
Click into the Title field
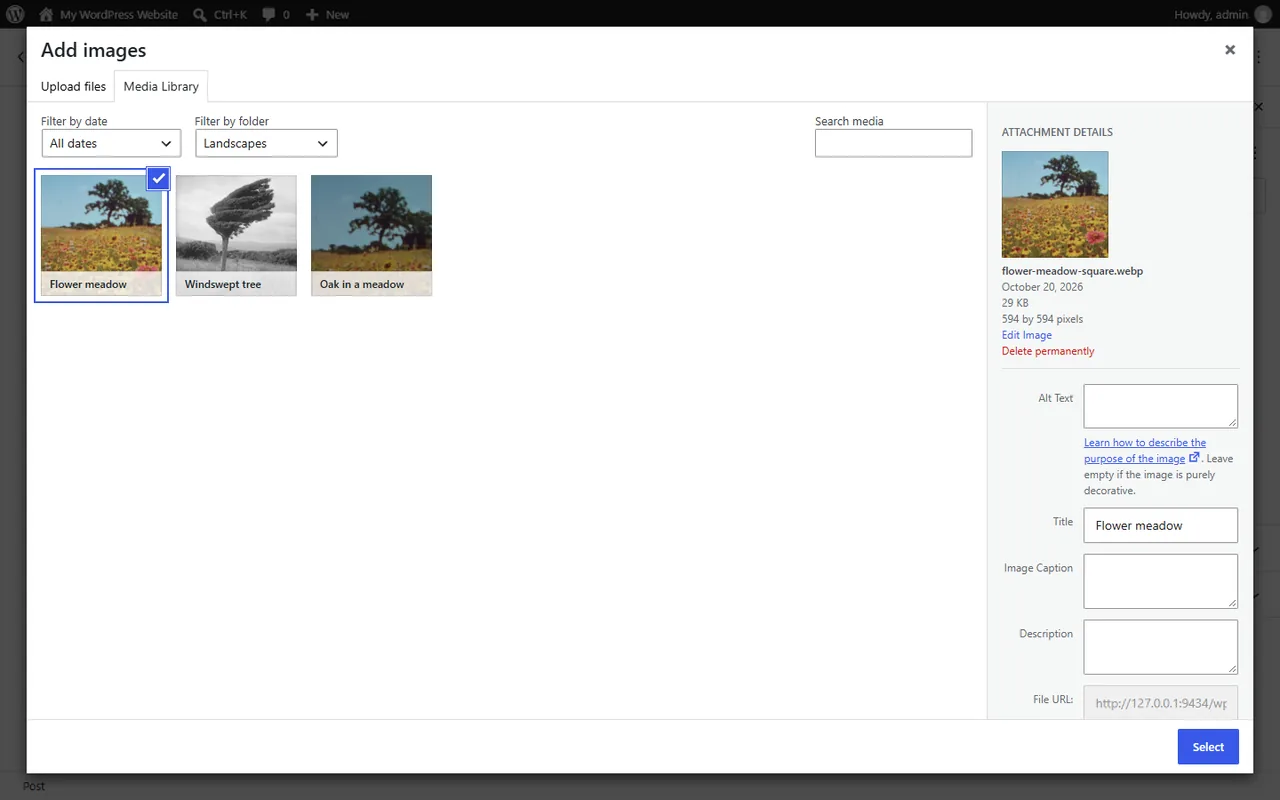(1161, 525)
